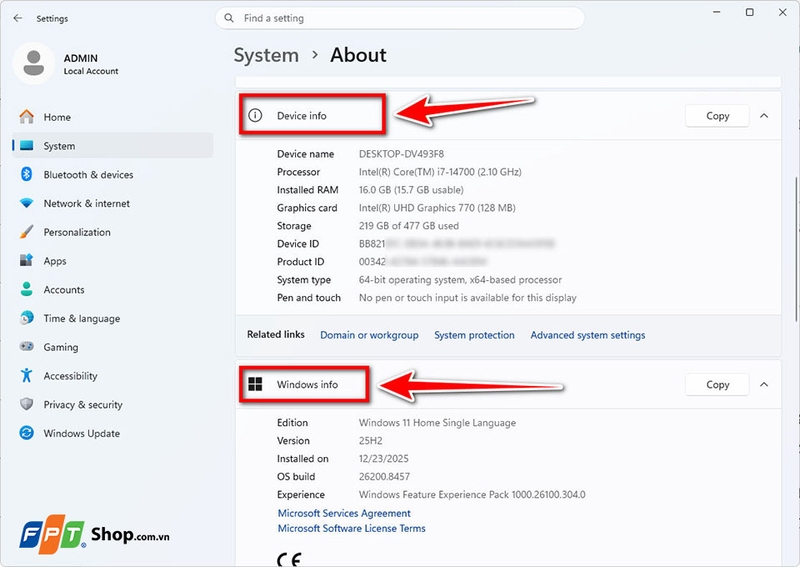The height and width of the screenshot is (567, 800).
Task: Click the Accounts person icon
Action: (x=27, y=289)
